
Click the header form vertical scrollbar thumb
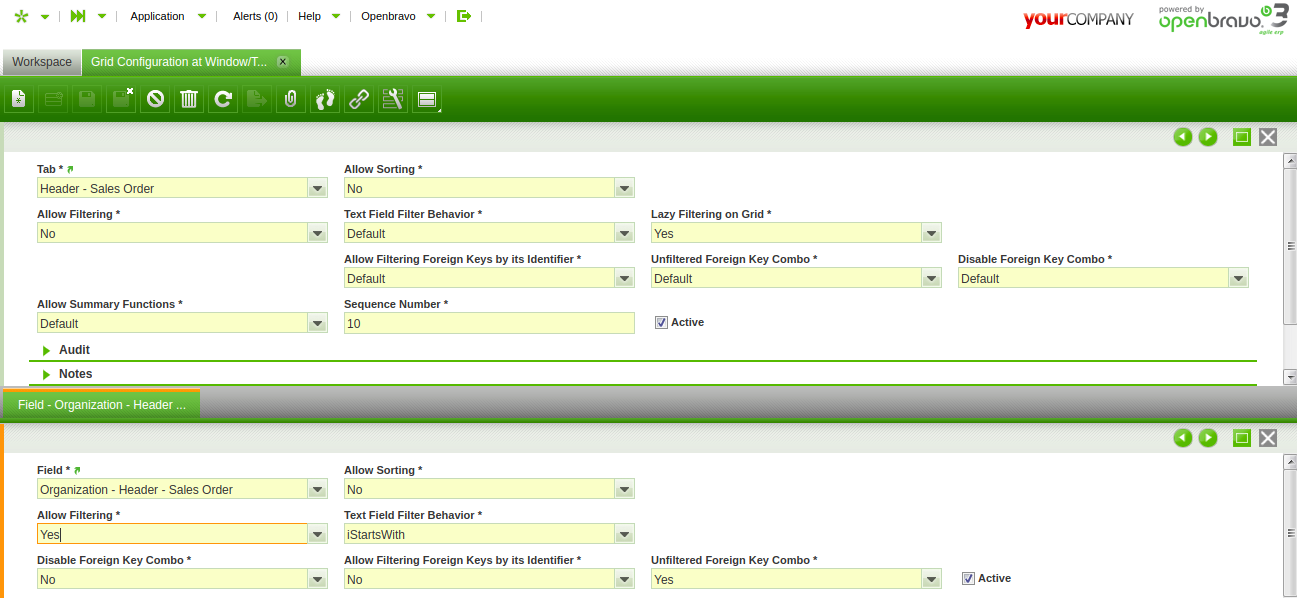[1290, 247]
